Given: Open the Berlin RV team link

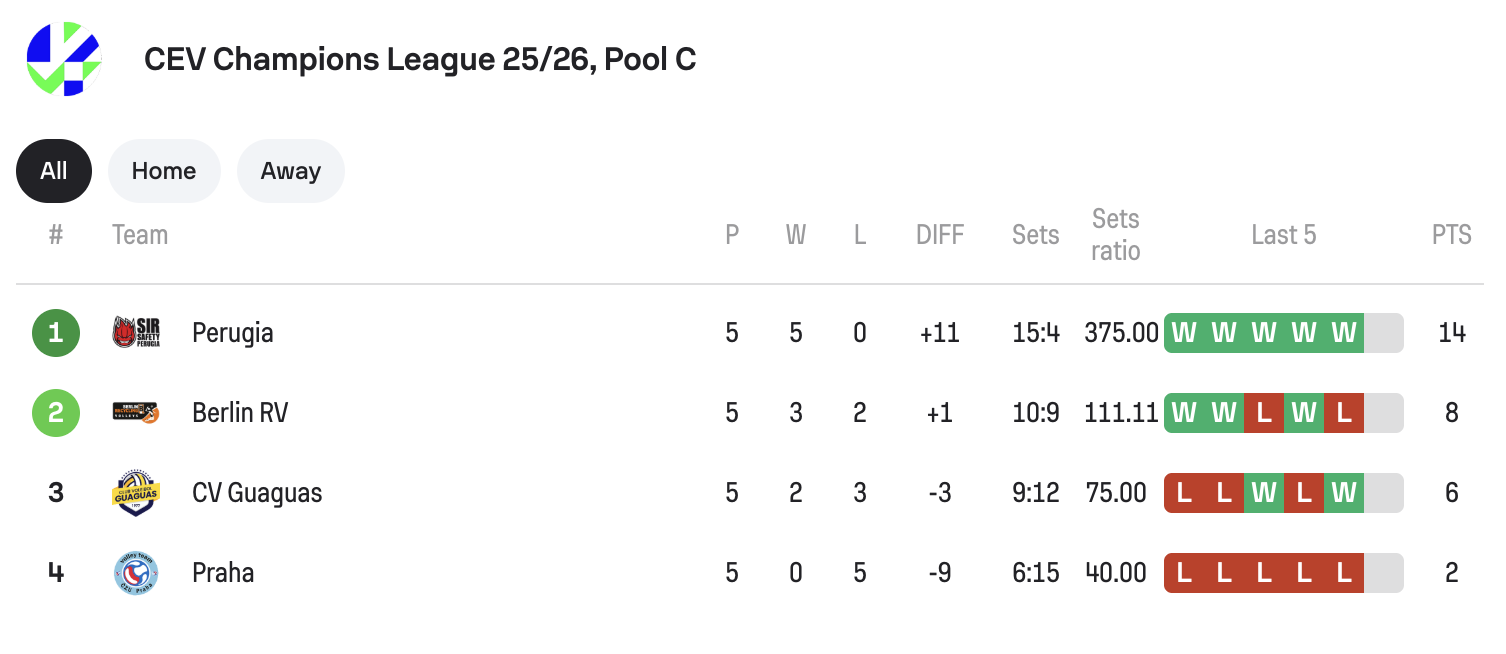Looking at the screenshot, I should click(240, 412).
